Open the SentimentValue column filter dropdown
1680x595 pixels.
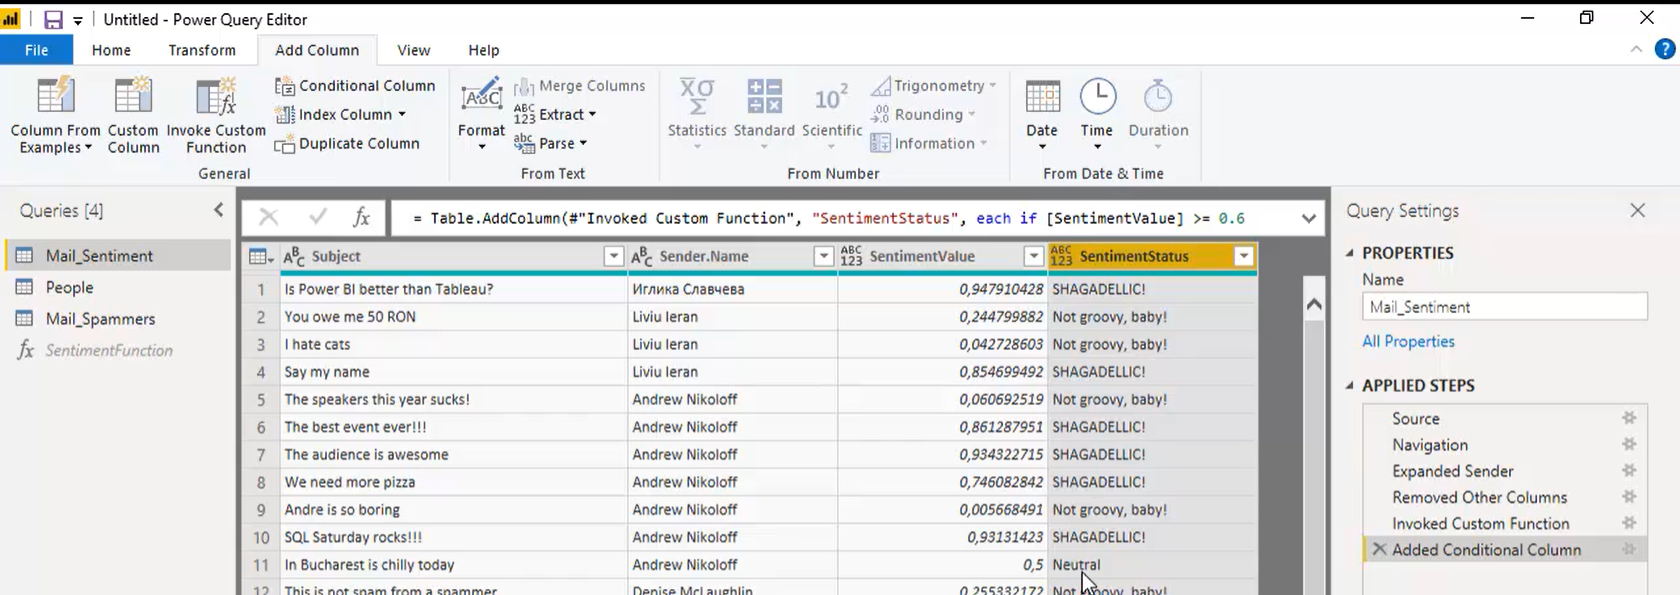point(1033,257)
